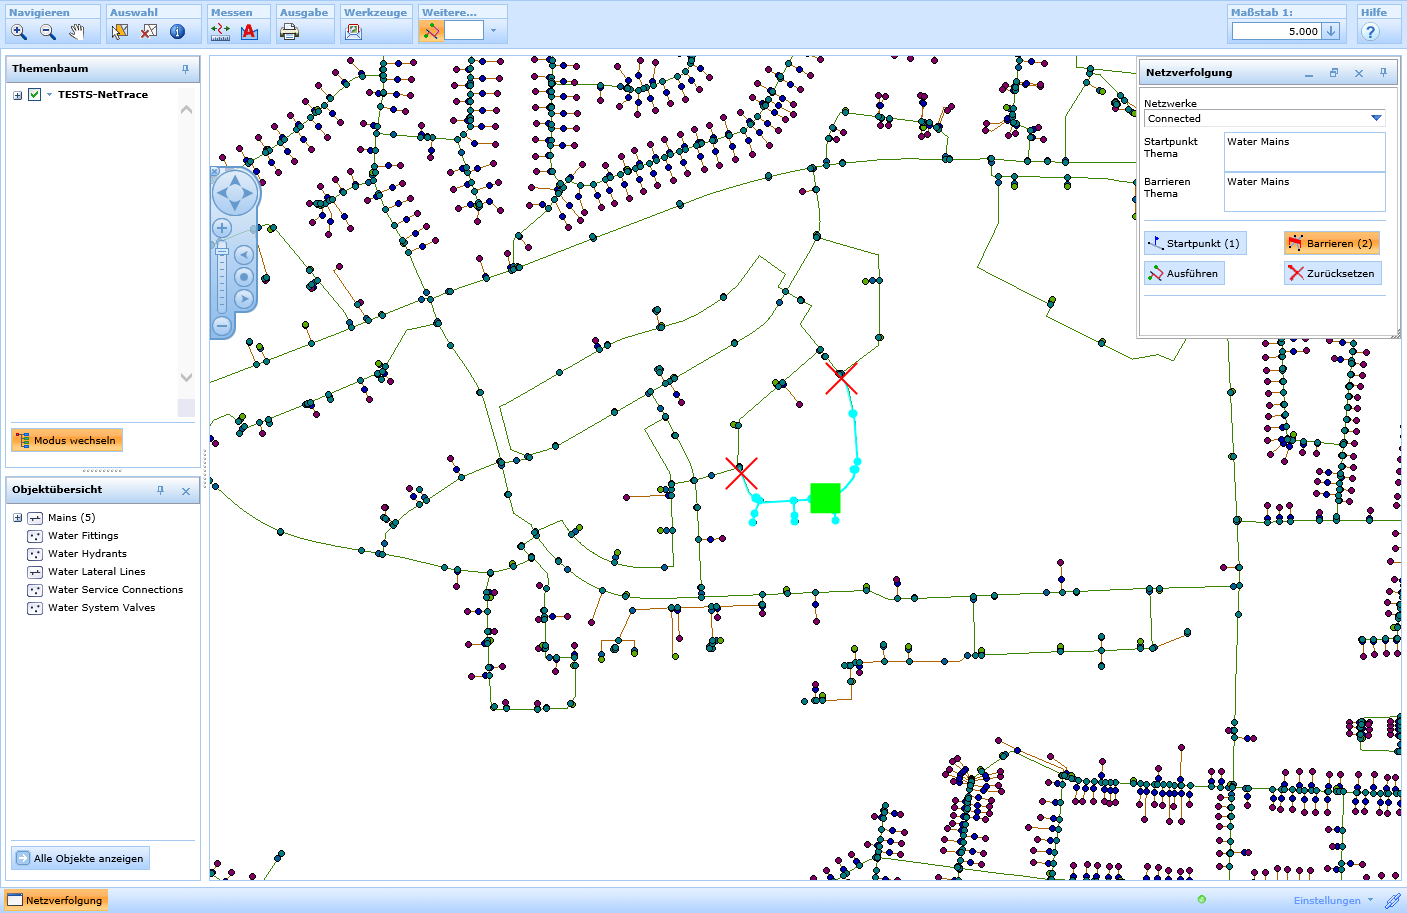
Task: Click the Ausführen button
Action: tap(1184, 273)
